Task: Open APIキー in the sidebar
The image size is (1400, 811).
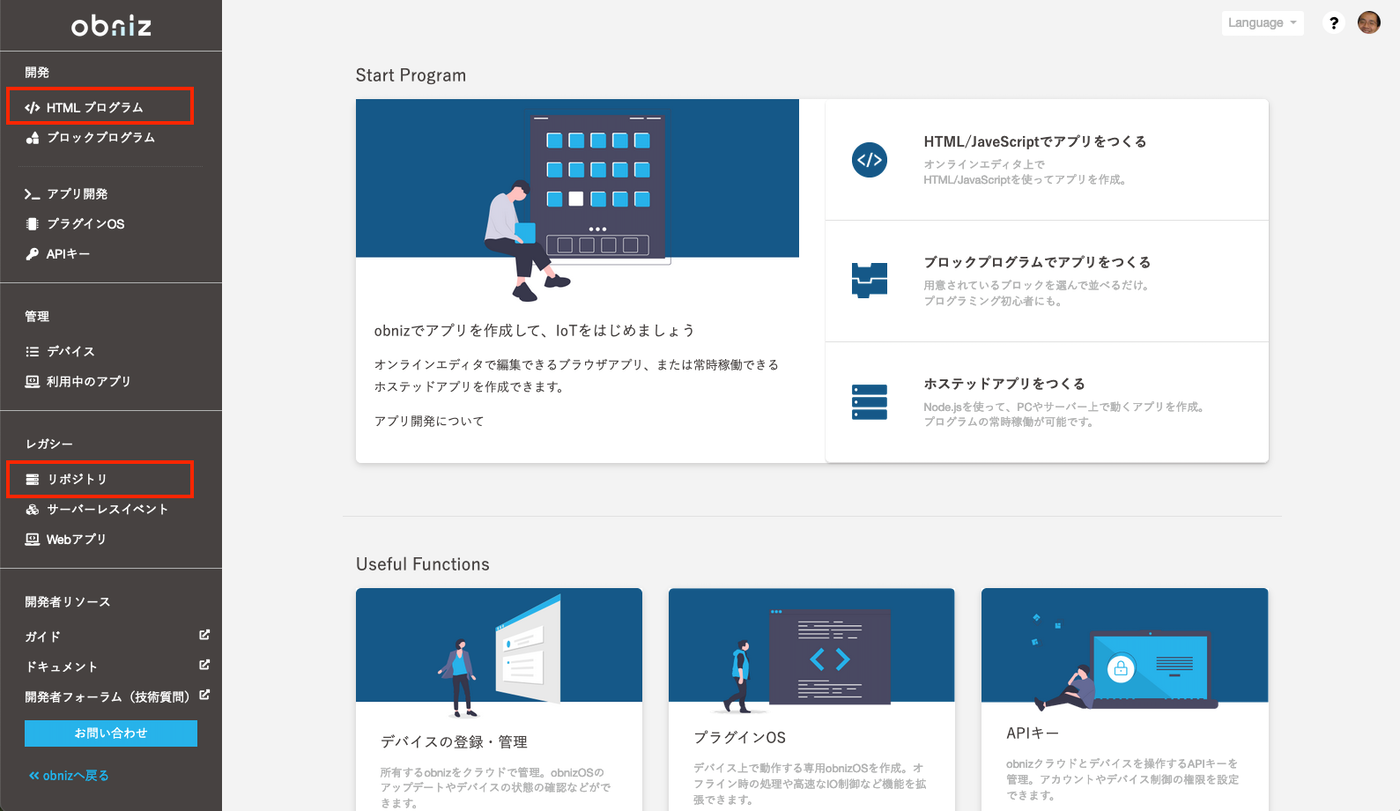Action: tap(68, 254)
